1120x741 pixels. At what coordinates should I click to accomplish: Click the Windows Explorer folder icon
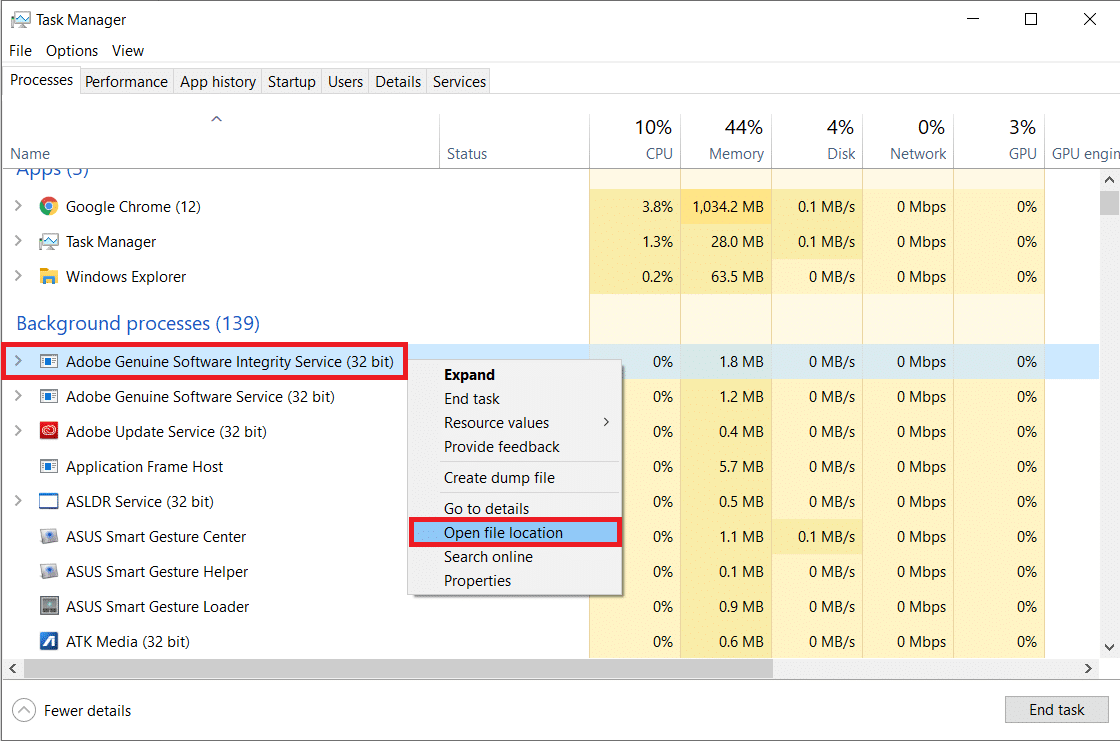[x=48, y=277]
